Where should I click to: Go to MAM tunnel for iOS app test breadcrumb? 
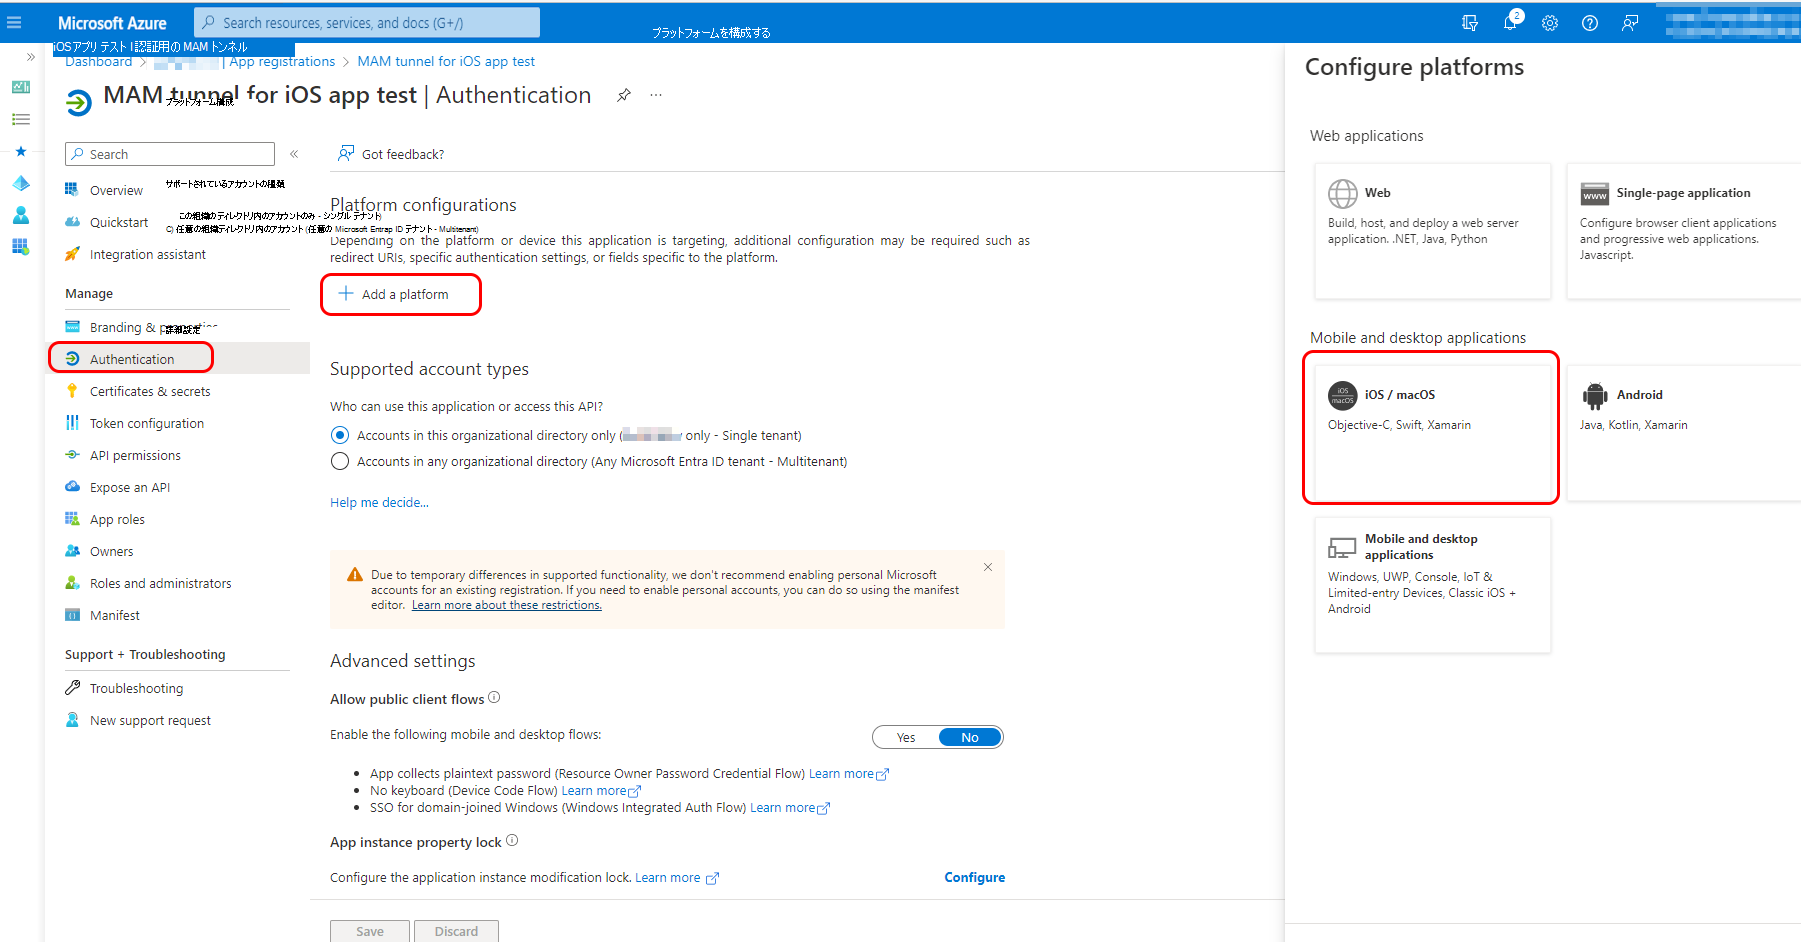tap(446, 62)
